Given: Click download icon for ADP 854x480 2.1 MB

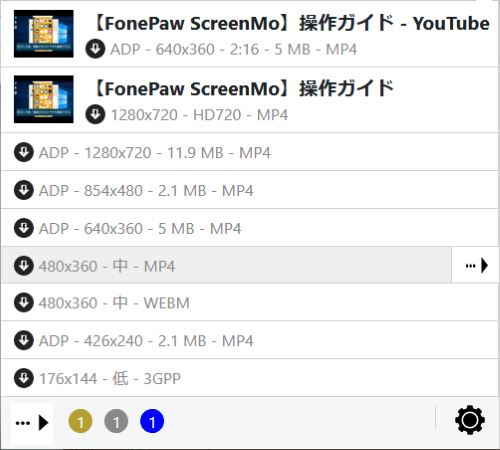Looking at the screenshot, I should (24, 190).
